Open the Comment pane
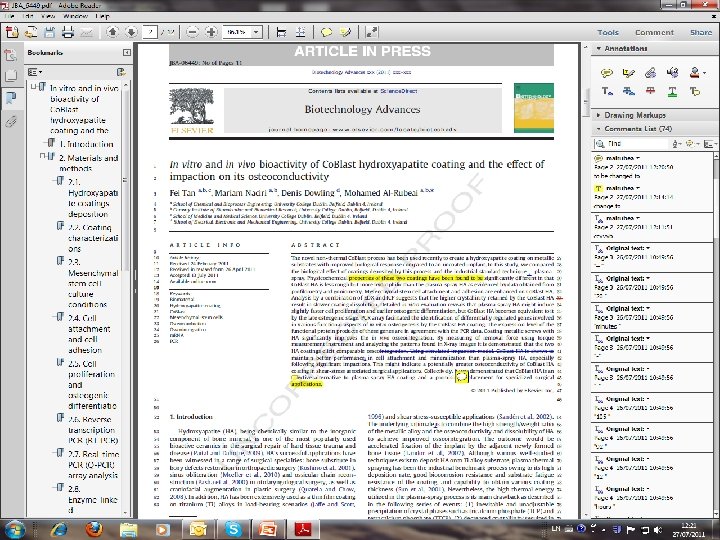Image resolution: width=720 pixels, height=540 pixels. click(x=654, y=32)
